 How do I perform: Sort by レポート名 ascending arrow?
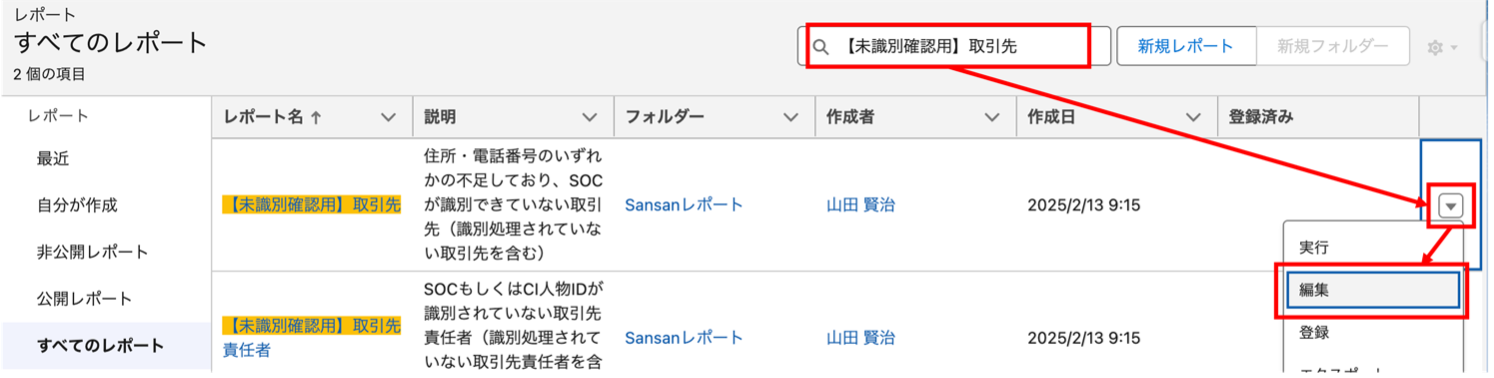[316, 117]
